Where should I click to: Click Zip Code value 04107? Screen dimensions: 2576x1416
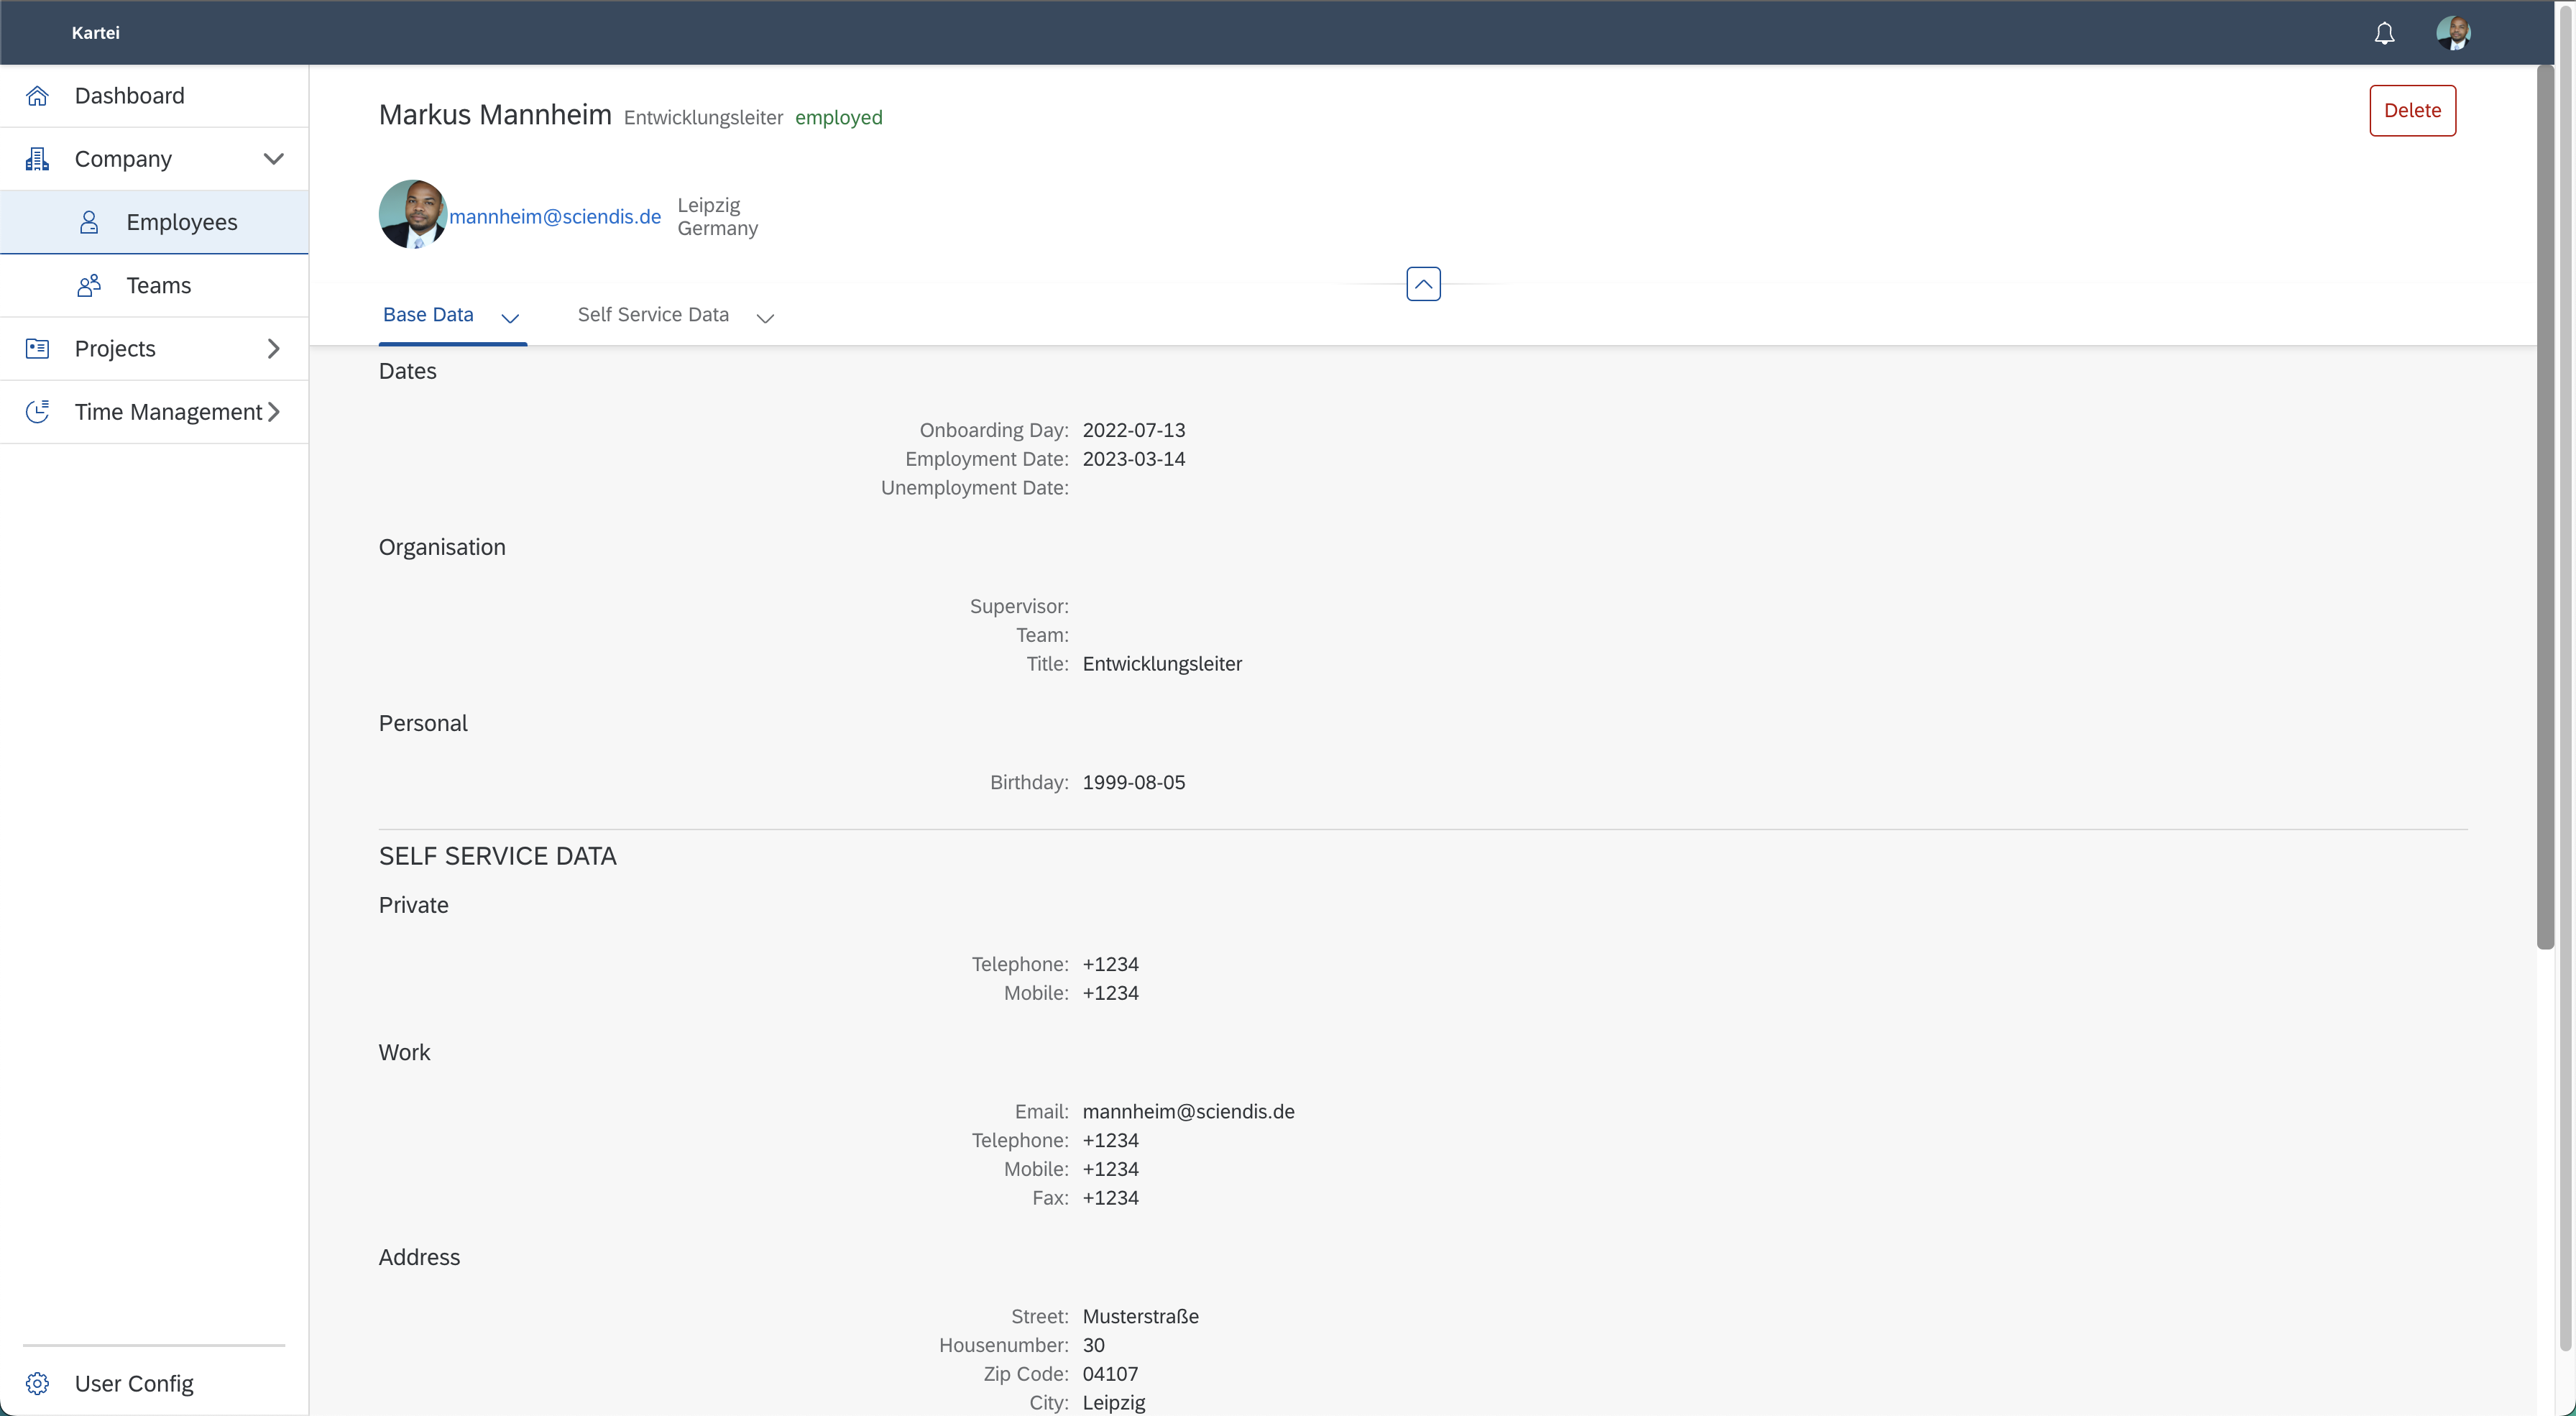1110,1374
